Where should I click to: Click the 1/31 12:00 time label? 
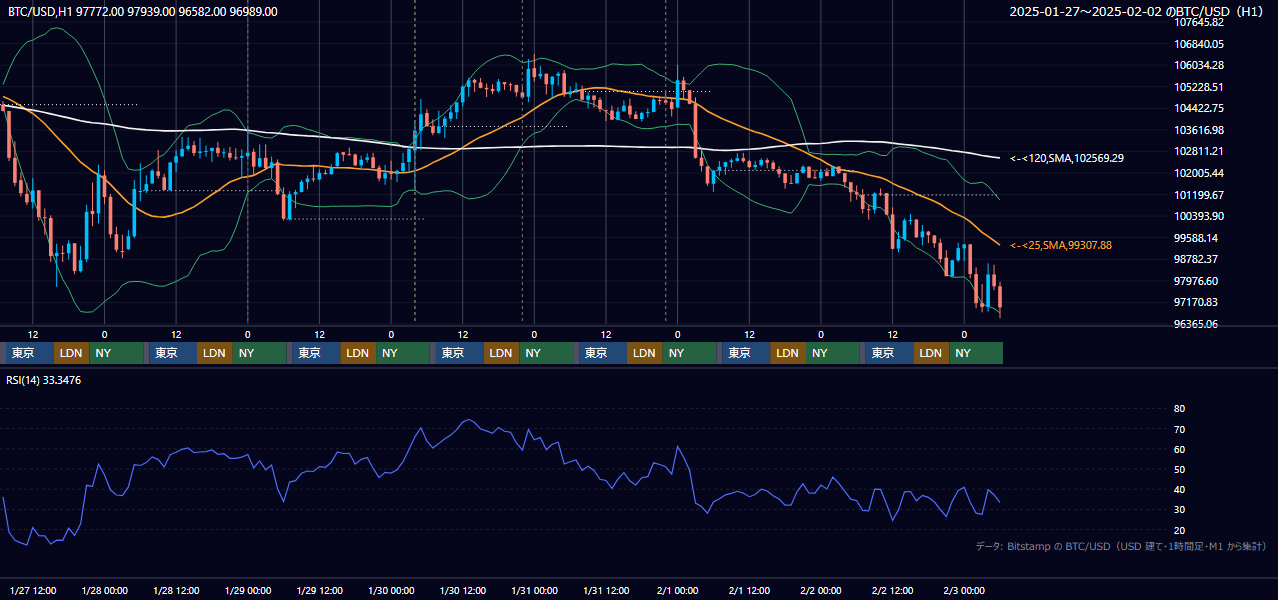(x=606, y=590)
